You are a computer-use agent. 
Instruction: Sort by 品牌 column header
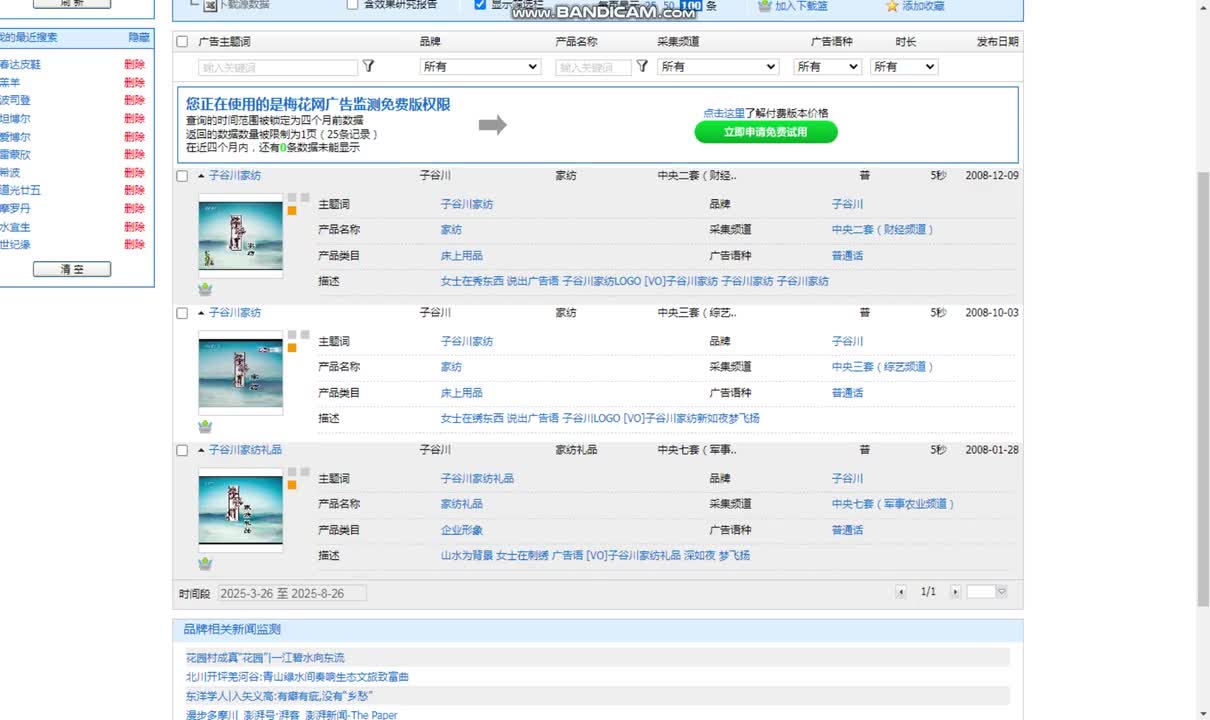430,42
